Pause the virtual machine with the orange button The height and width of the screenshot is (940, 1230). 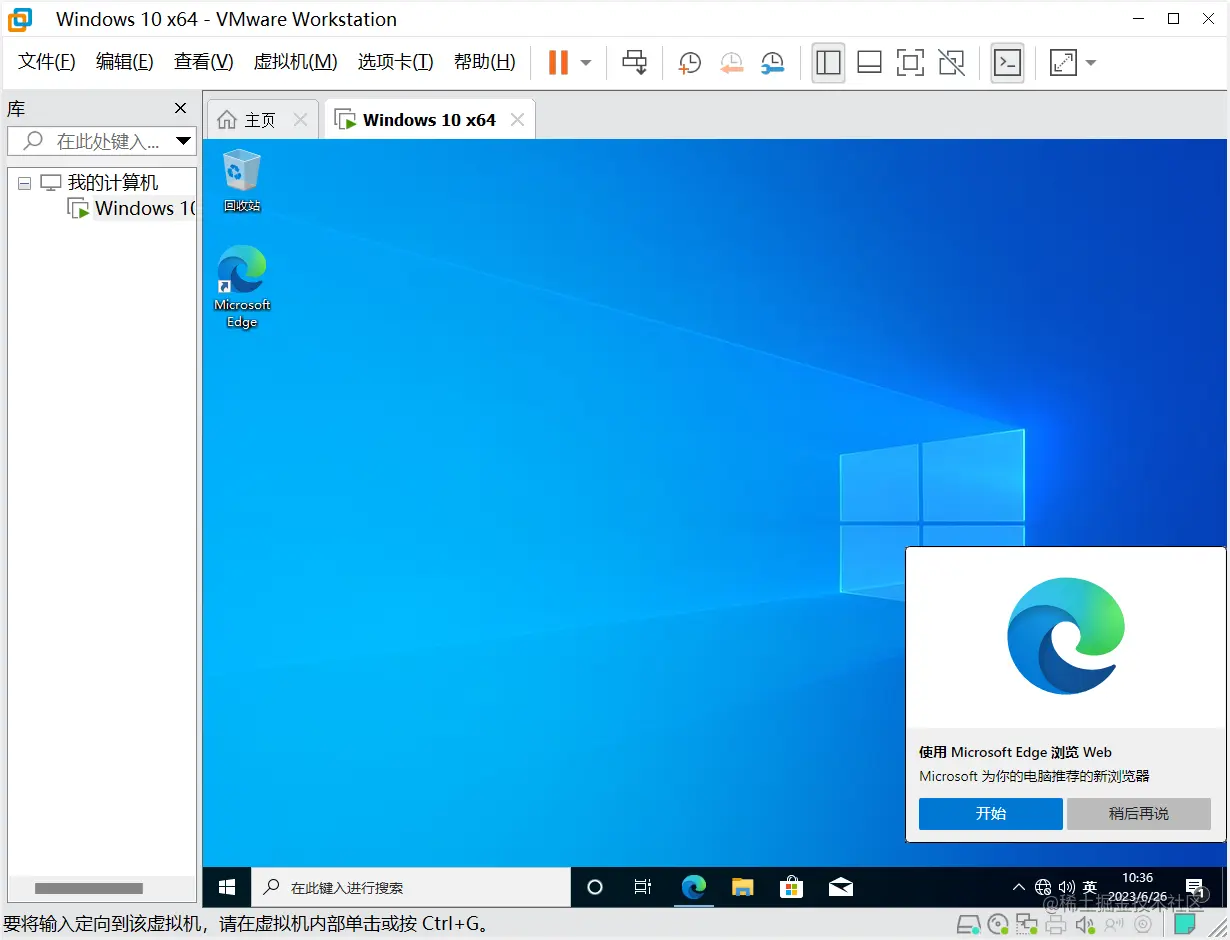click(x=557, y=62)
